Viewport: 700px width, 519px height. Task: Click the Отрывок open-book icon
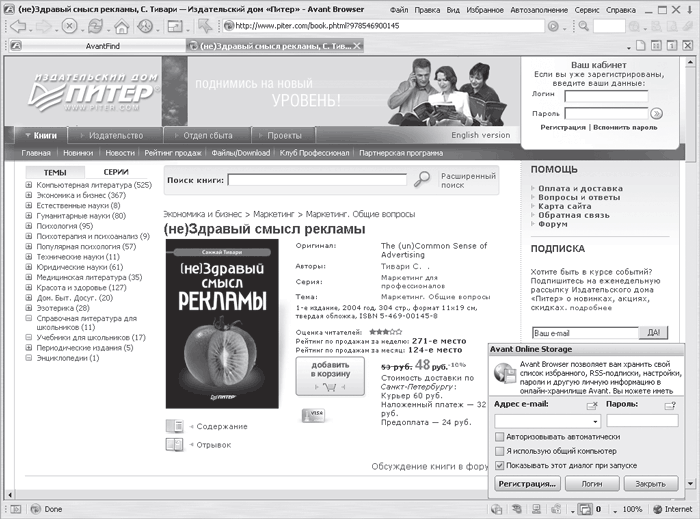point(174,445)
